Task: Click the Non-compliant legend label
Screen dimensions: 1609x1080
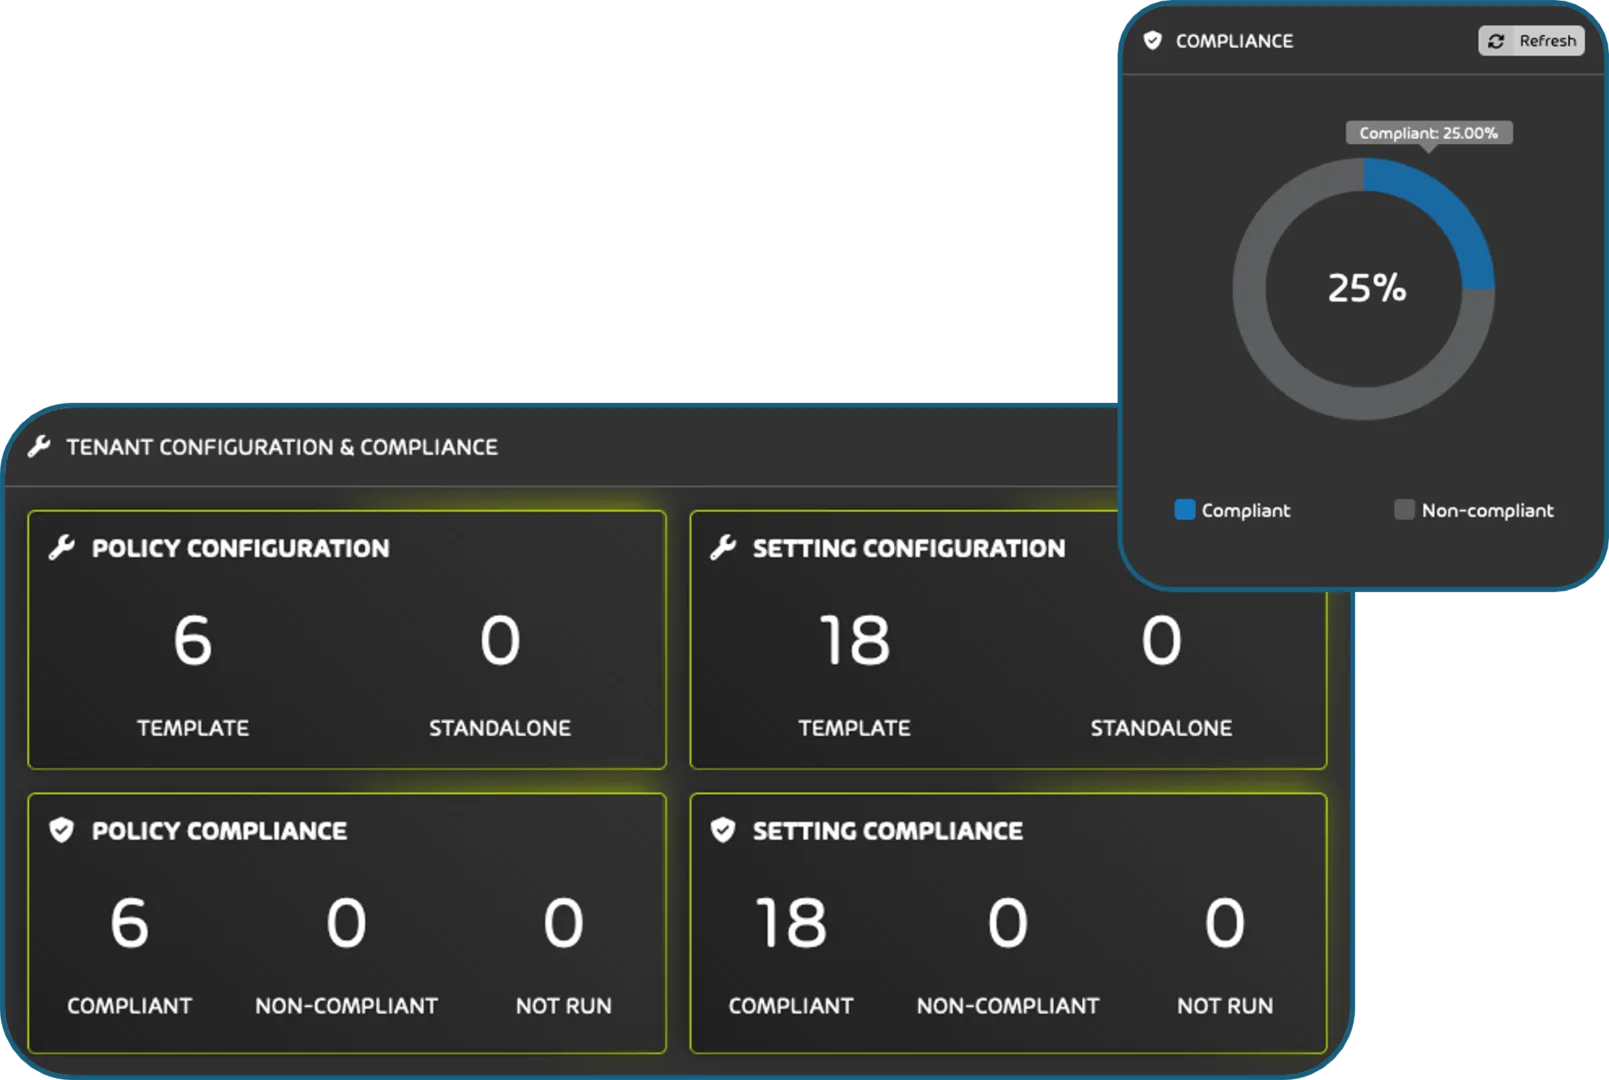Action: 1488,510
